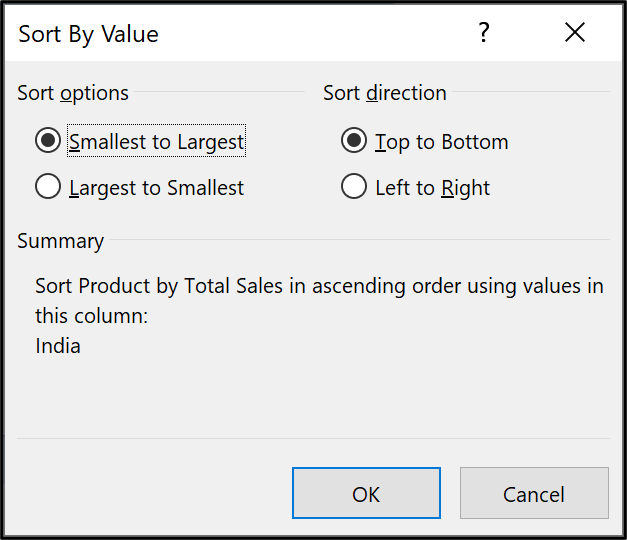Choose the Largest to Smallest radio circle
This screenshot has width=627, height=540.
[x=47, y=187]
